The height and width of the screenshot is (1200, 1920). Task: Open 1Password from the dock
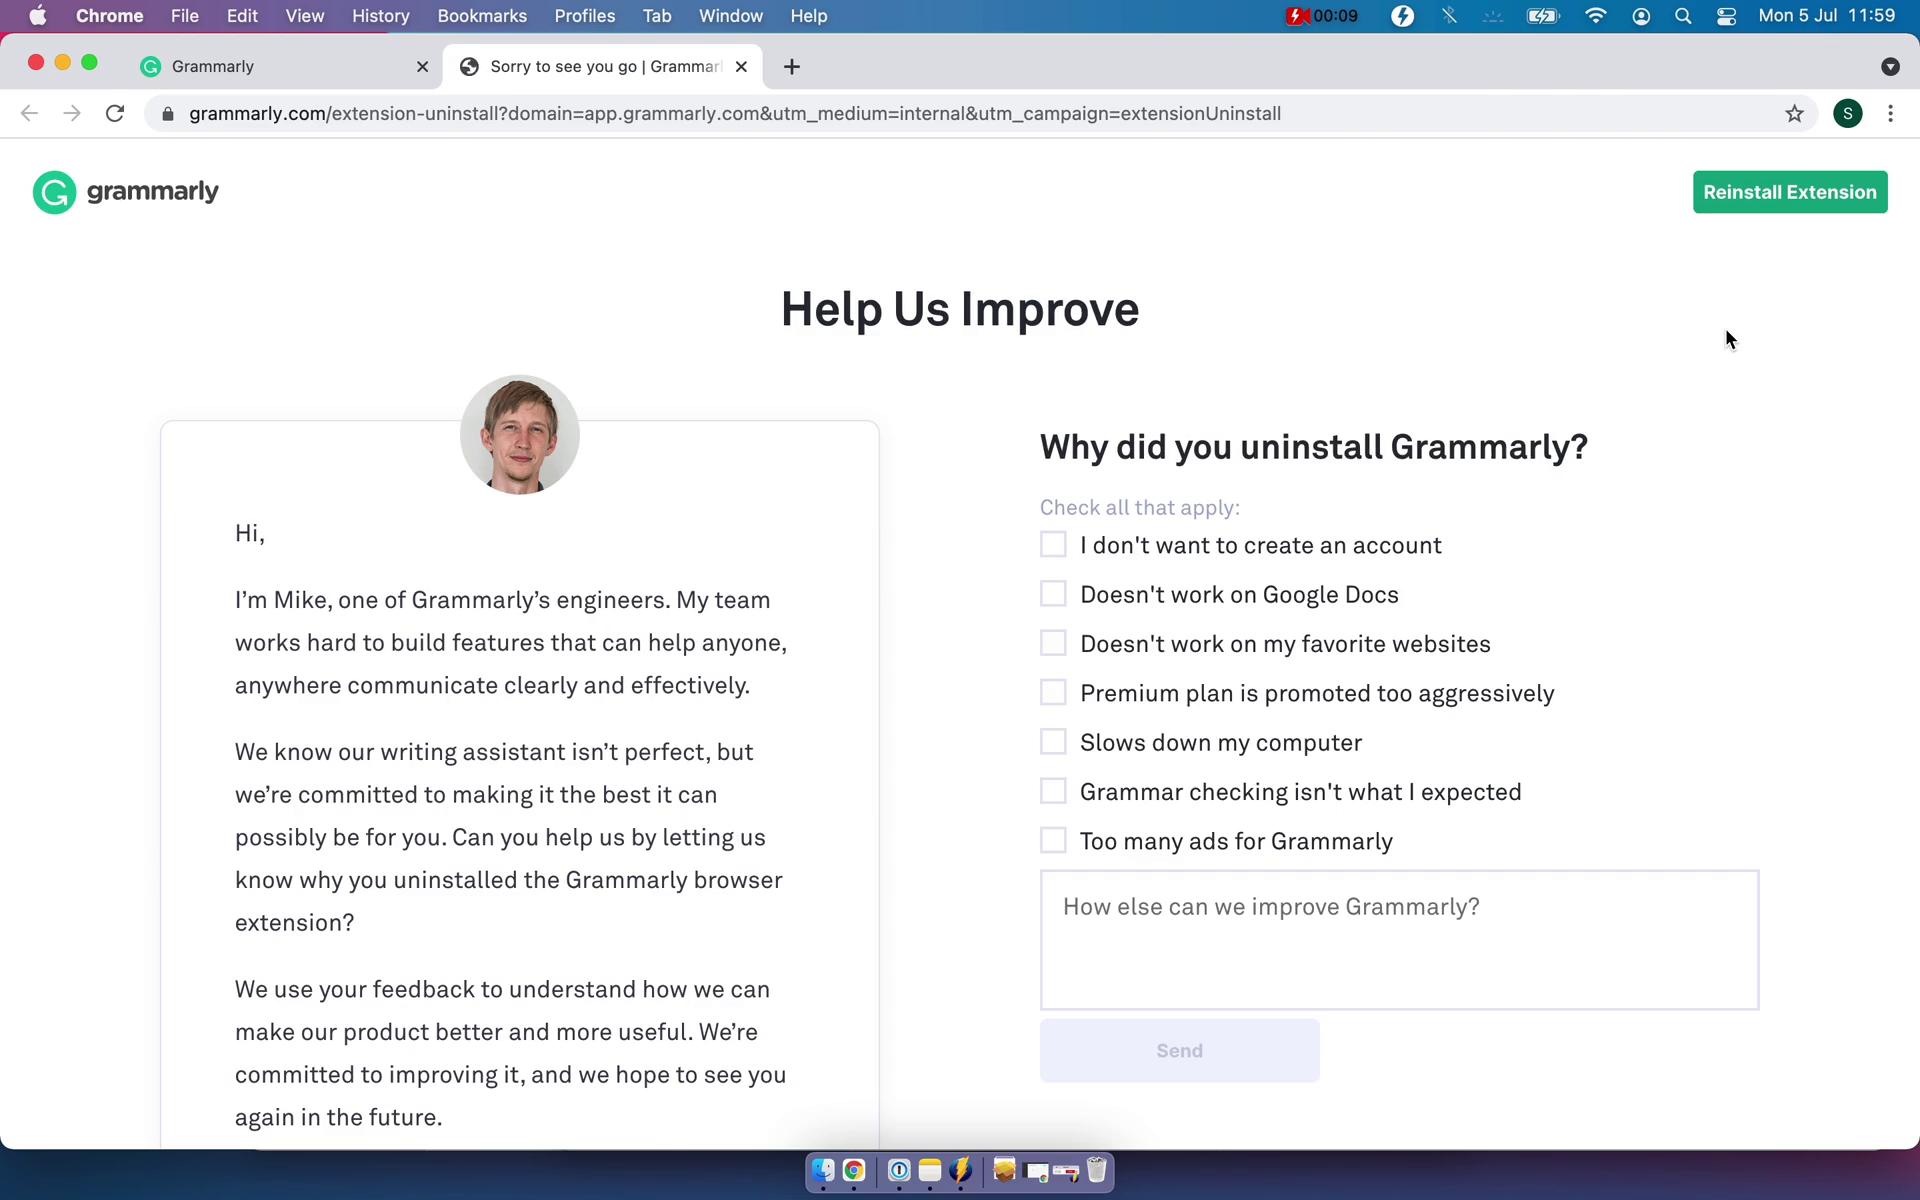(899, 1170)
